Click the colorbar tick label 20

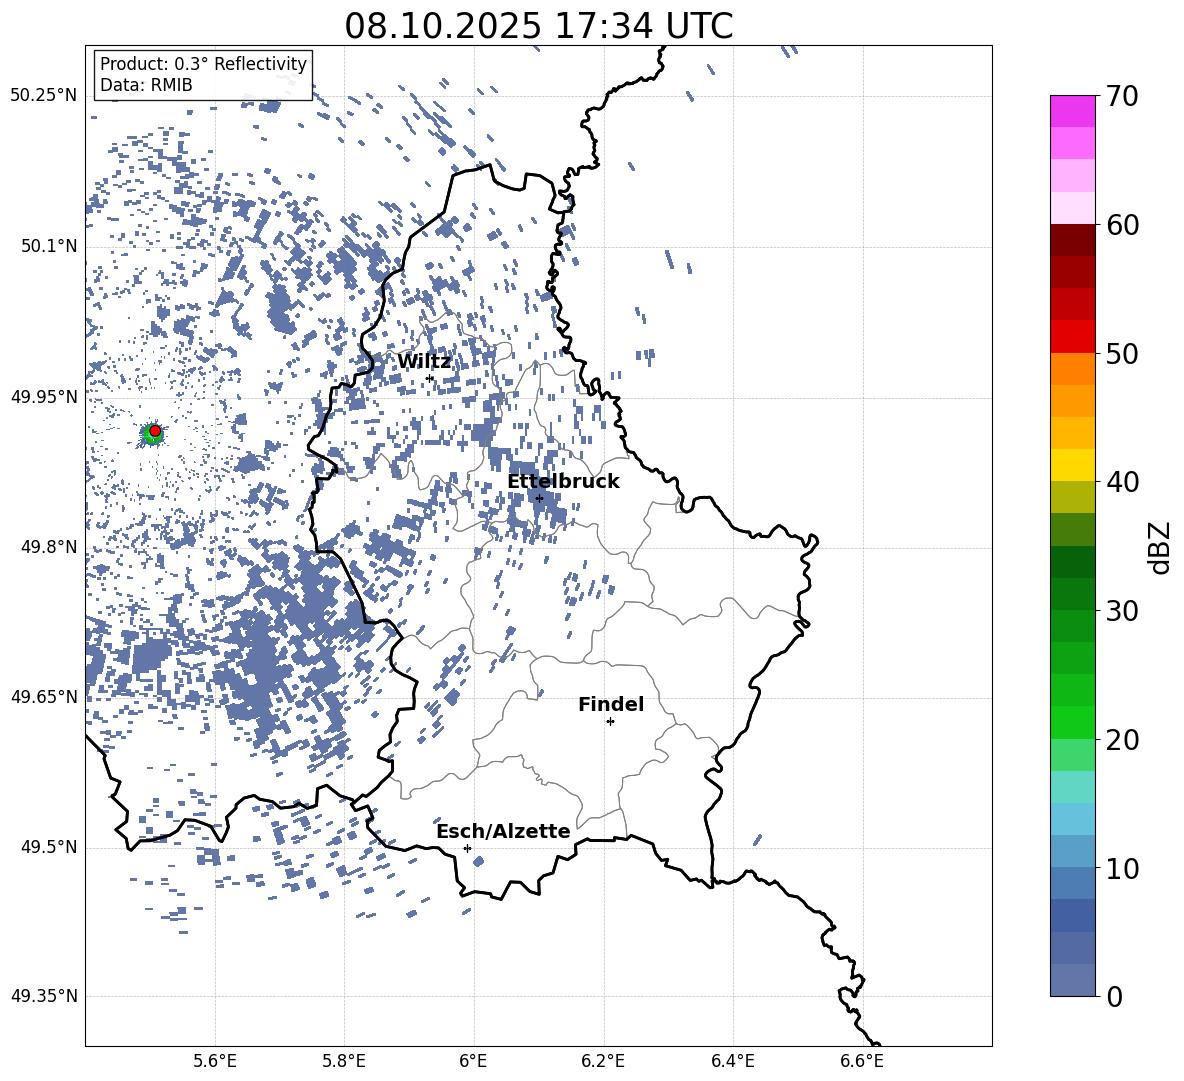pos(1123,740)
